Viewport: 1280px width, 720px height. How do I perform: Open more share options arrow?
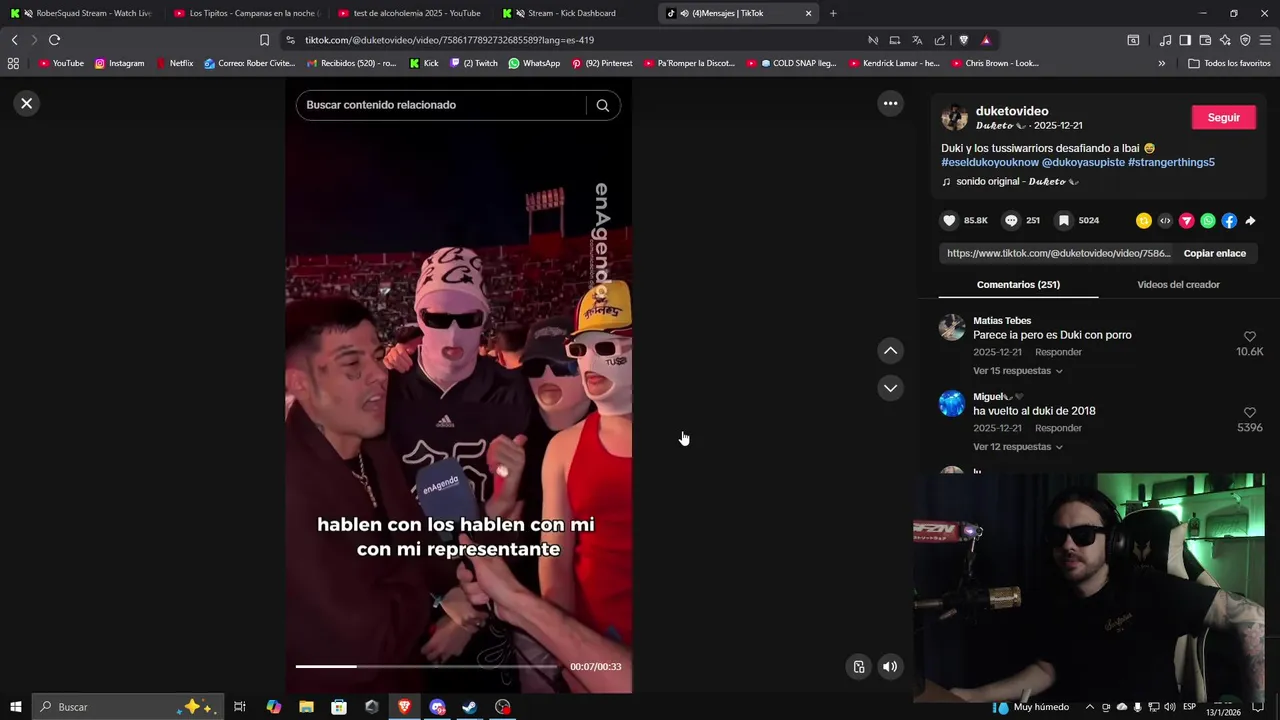(x=1250, y=220)
